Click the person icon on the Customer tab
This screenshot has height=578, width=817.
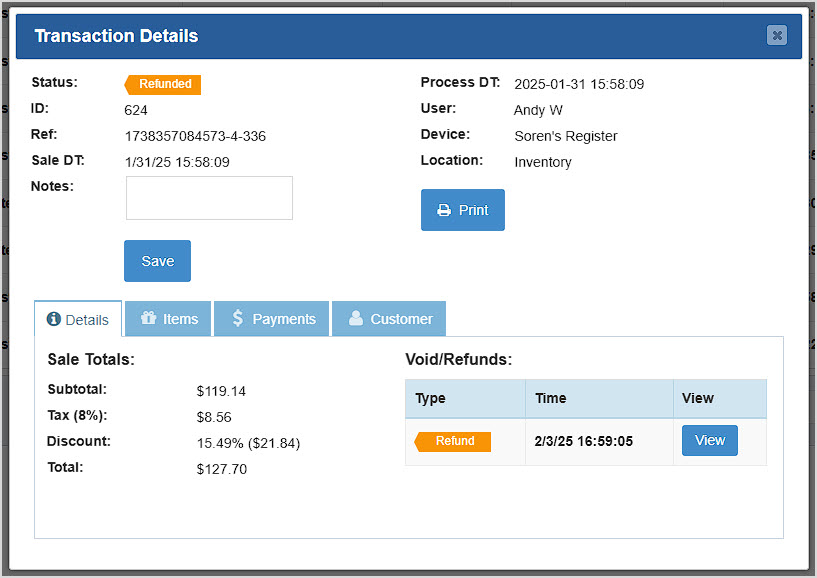pos(355,318)
